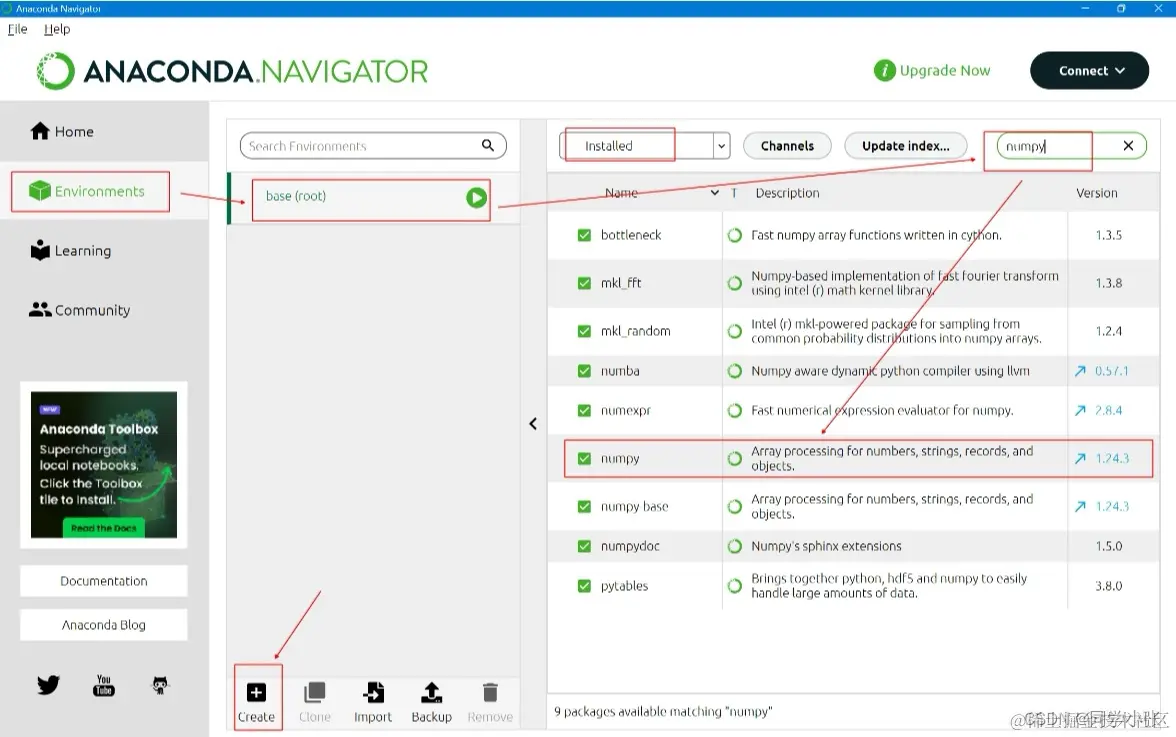Click the upgrade arrow beside numpy 1.24.3
This screenshot has width=1176, height=737.
pos(1080,458)
